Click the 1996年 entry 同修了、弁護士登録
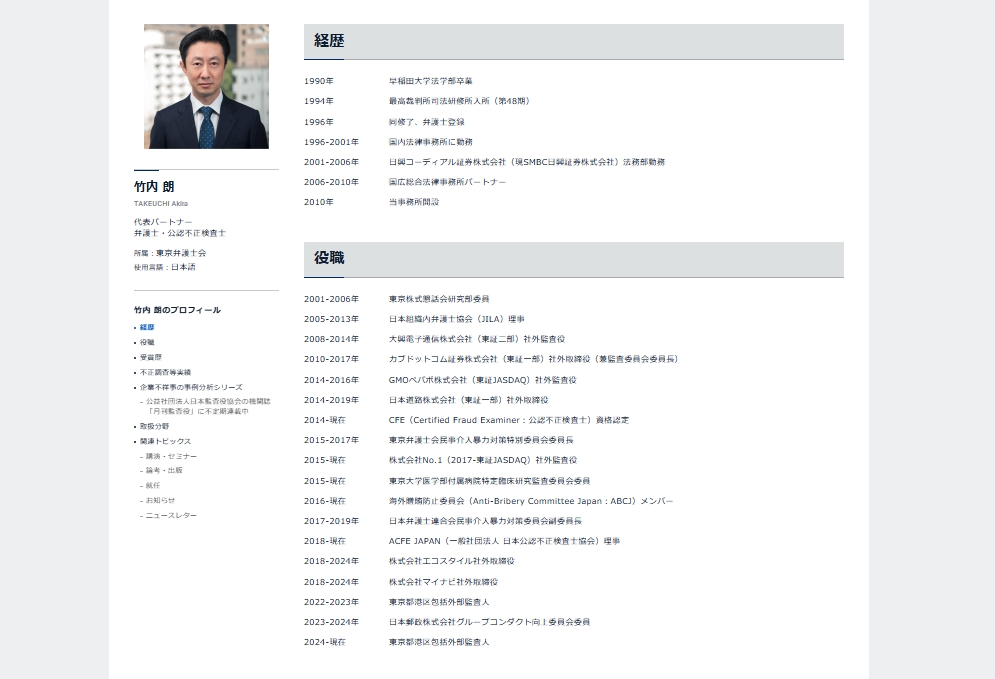The image size is (995, 679). (x=426, y=122)
